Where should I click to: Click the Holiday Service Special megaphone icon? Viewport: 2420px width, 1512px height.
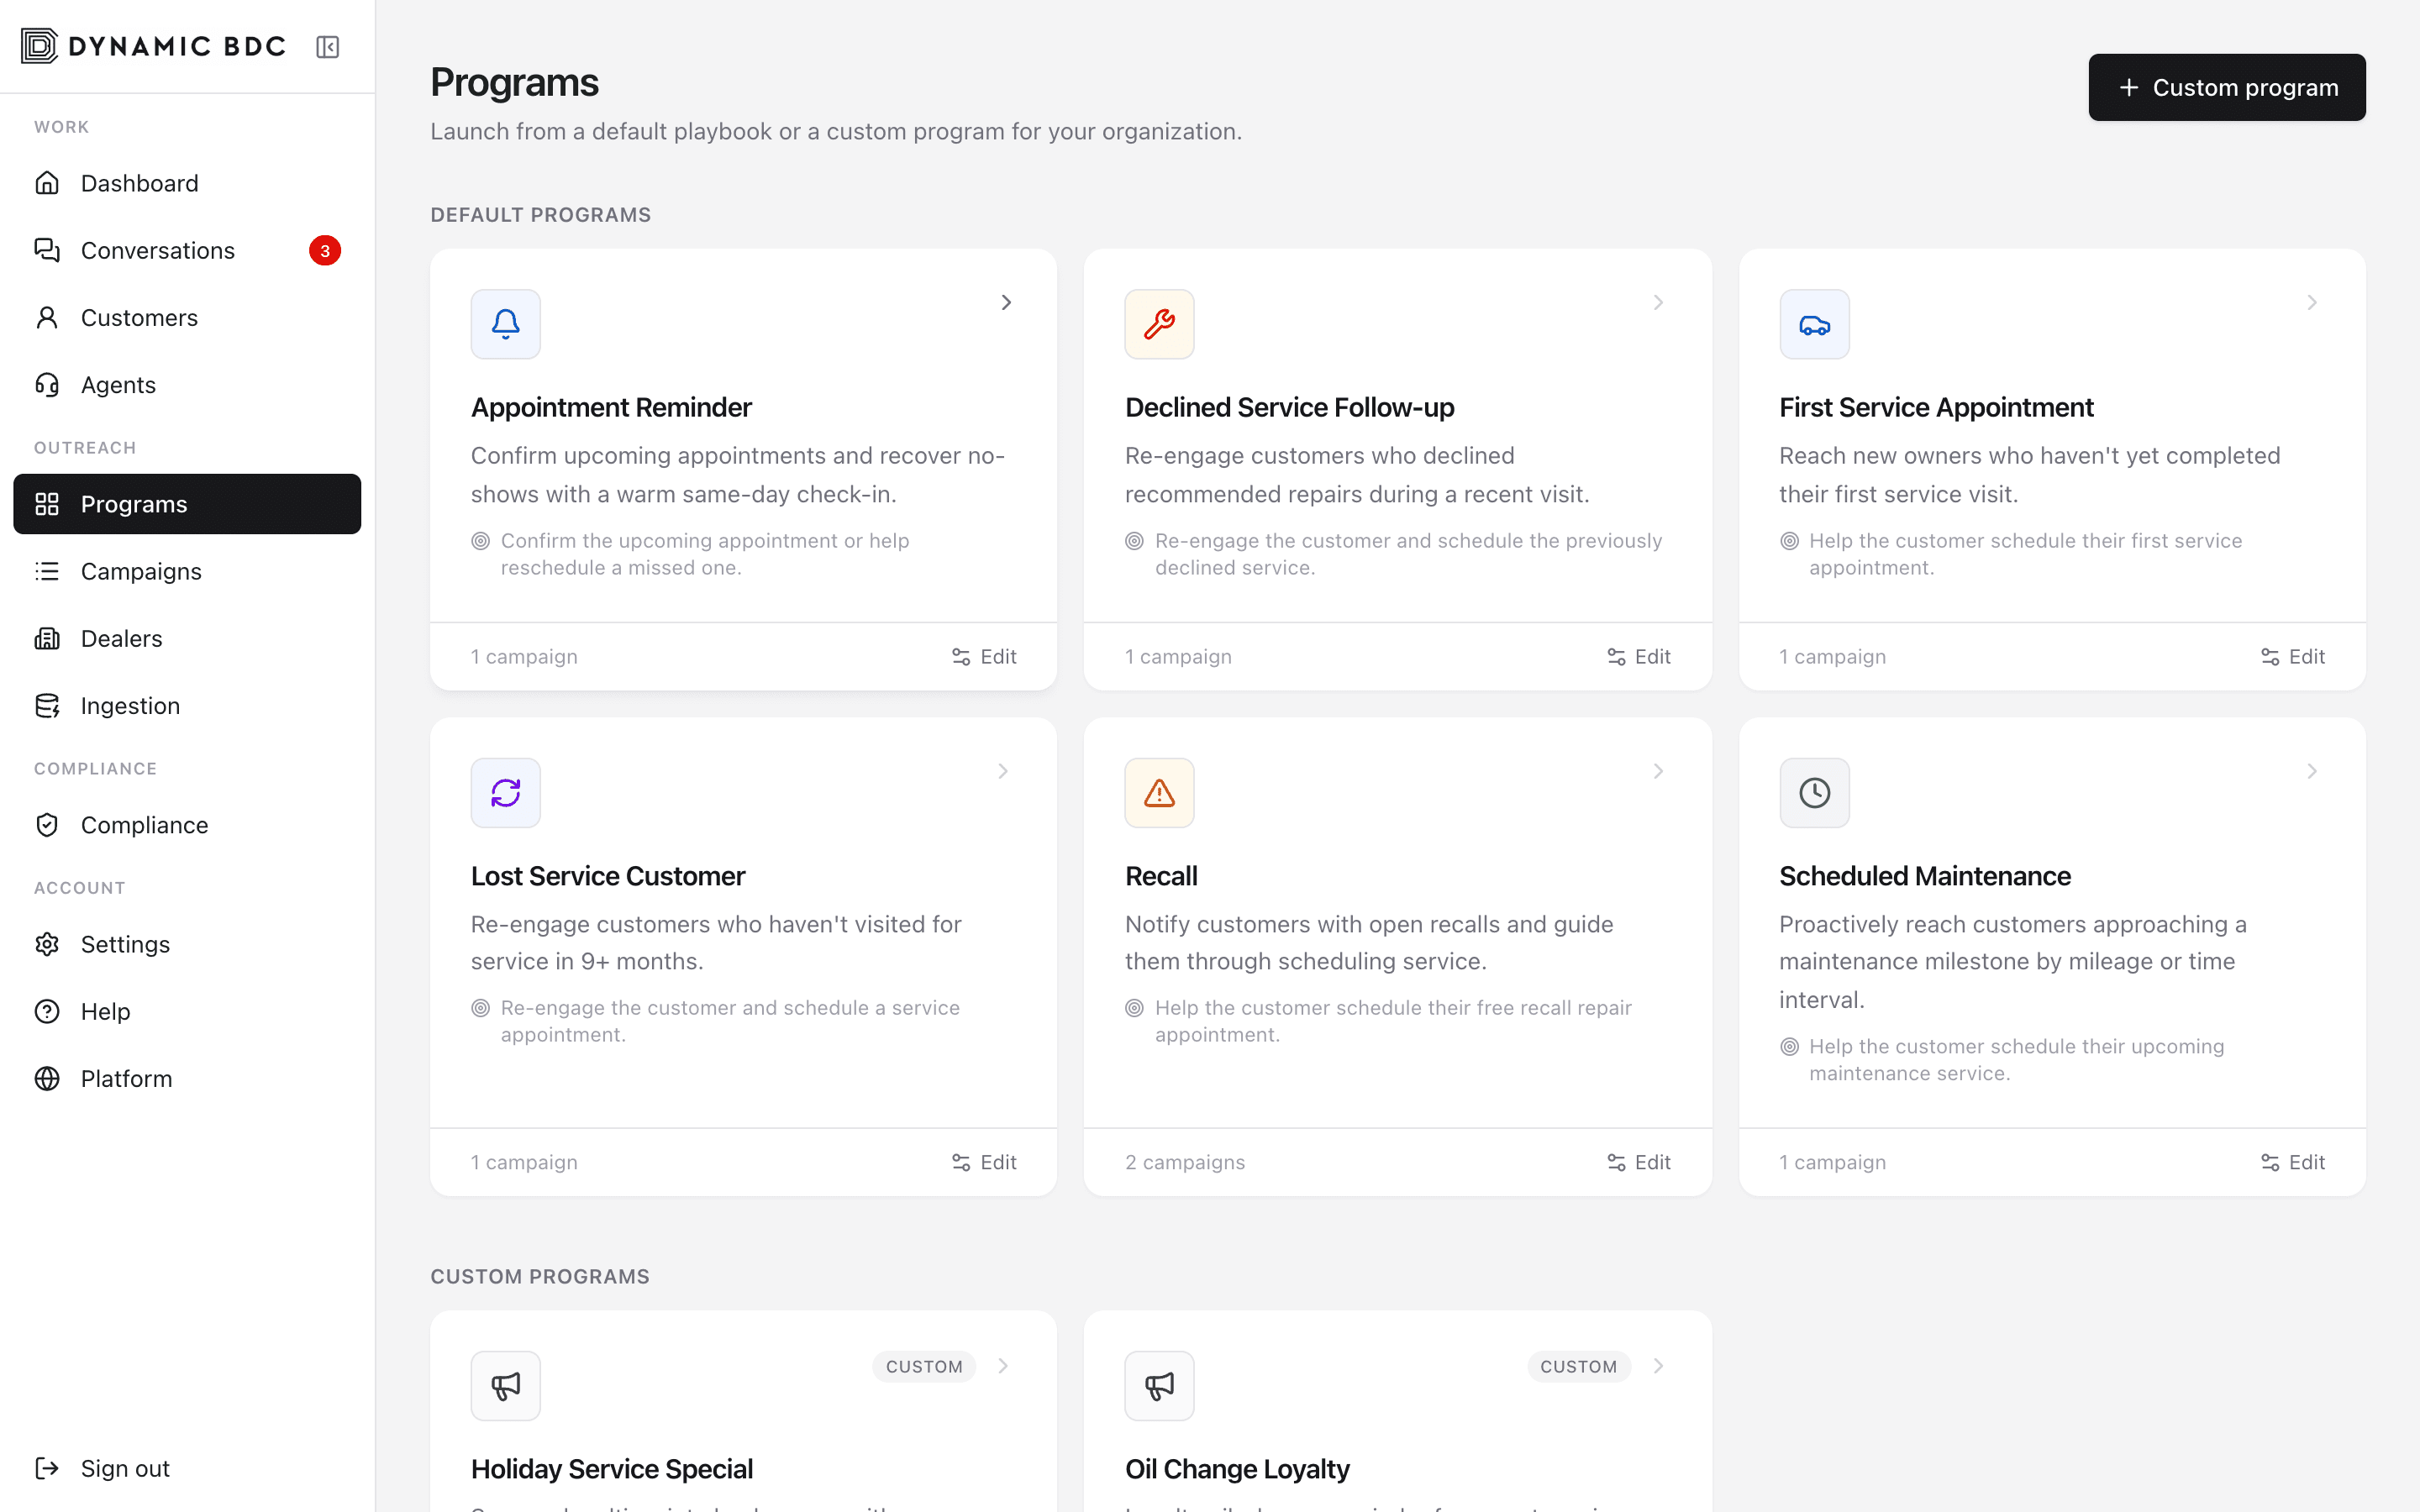(505, 1386)
